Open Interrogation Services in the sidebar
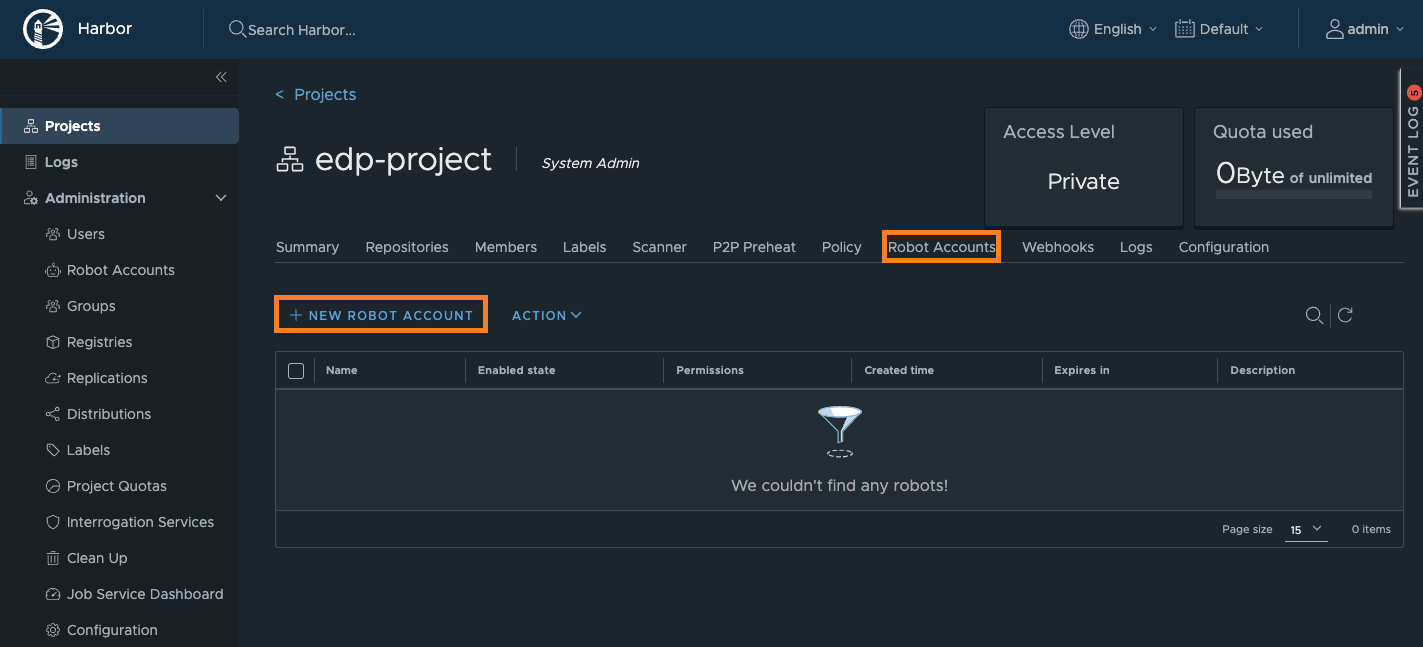 tap(140, 522)
